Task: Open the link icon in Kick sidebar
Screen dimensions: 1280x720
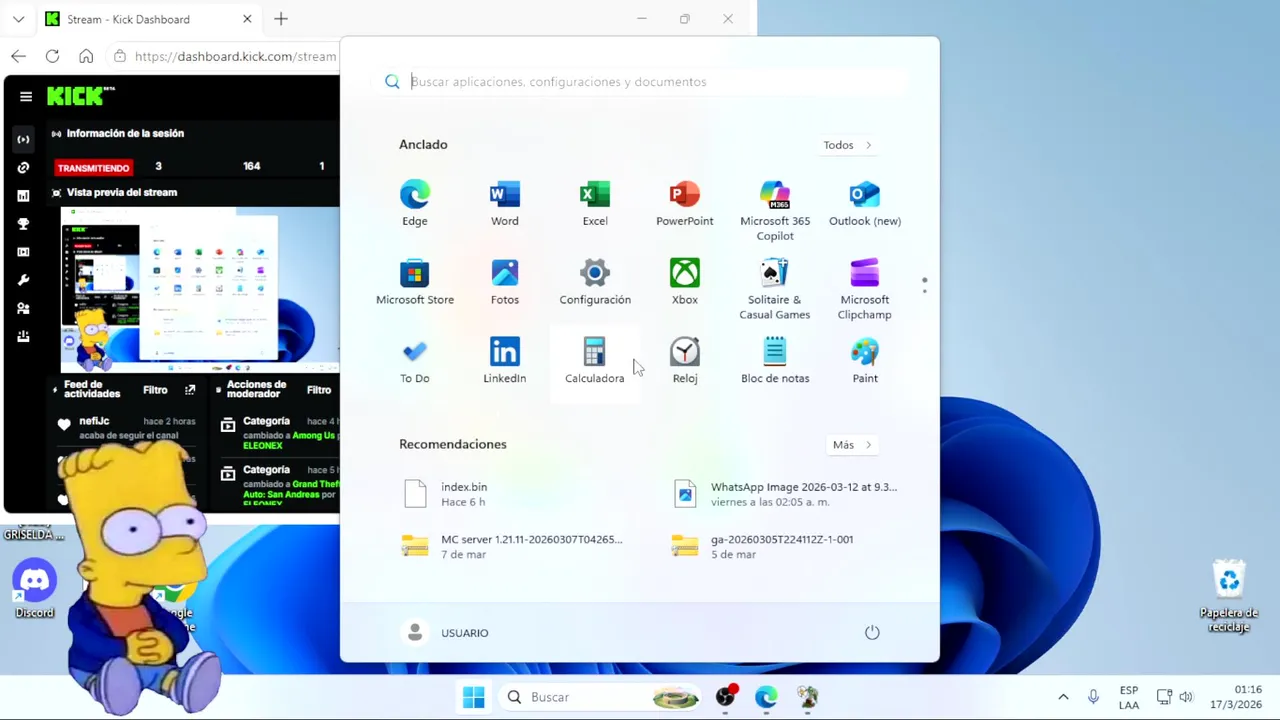Action: pos(23,167)
